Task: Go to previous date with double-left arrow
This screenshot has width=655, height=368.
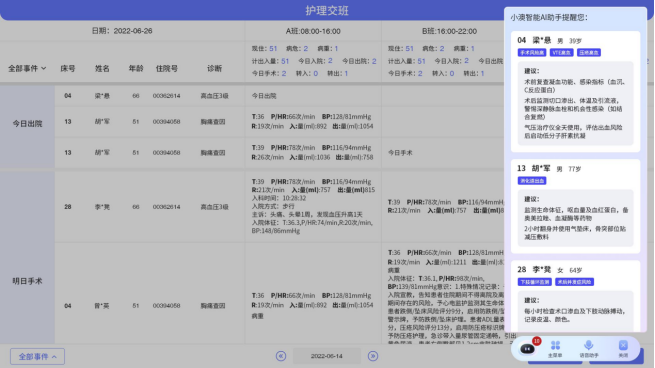Action: pos(281,356)
